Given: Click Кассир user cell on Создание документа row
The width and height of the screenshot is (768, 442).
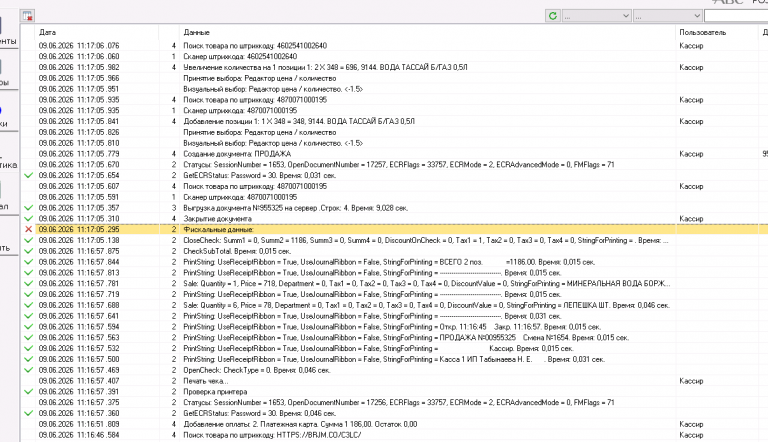Looking at the screenshot, I should [691, 153].
